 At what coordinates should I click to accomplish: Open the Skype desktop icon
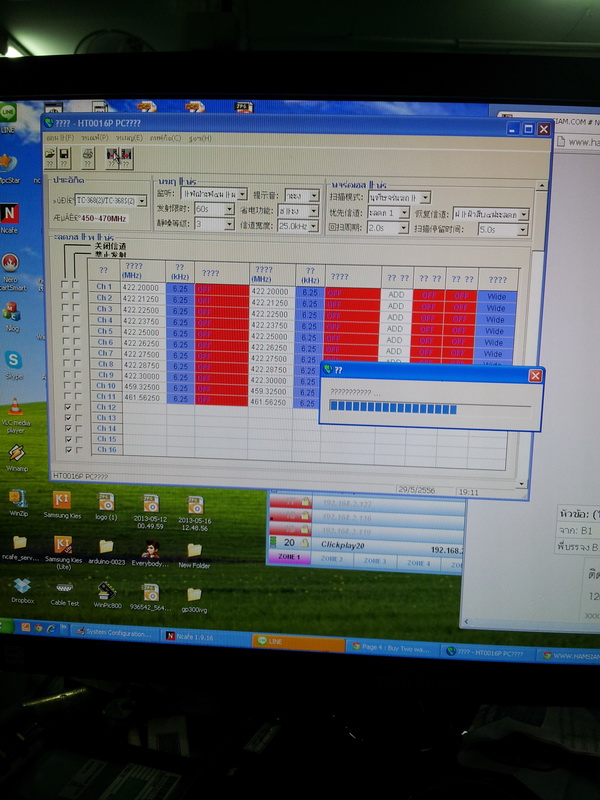(13, 364)
